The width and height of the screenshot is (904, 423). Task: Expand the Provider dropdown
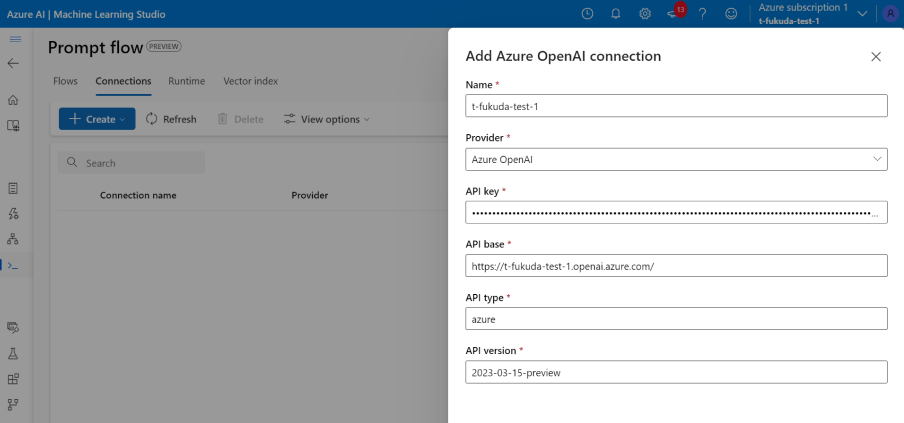(677, 159)
